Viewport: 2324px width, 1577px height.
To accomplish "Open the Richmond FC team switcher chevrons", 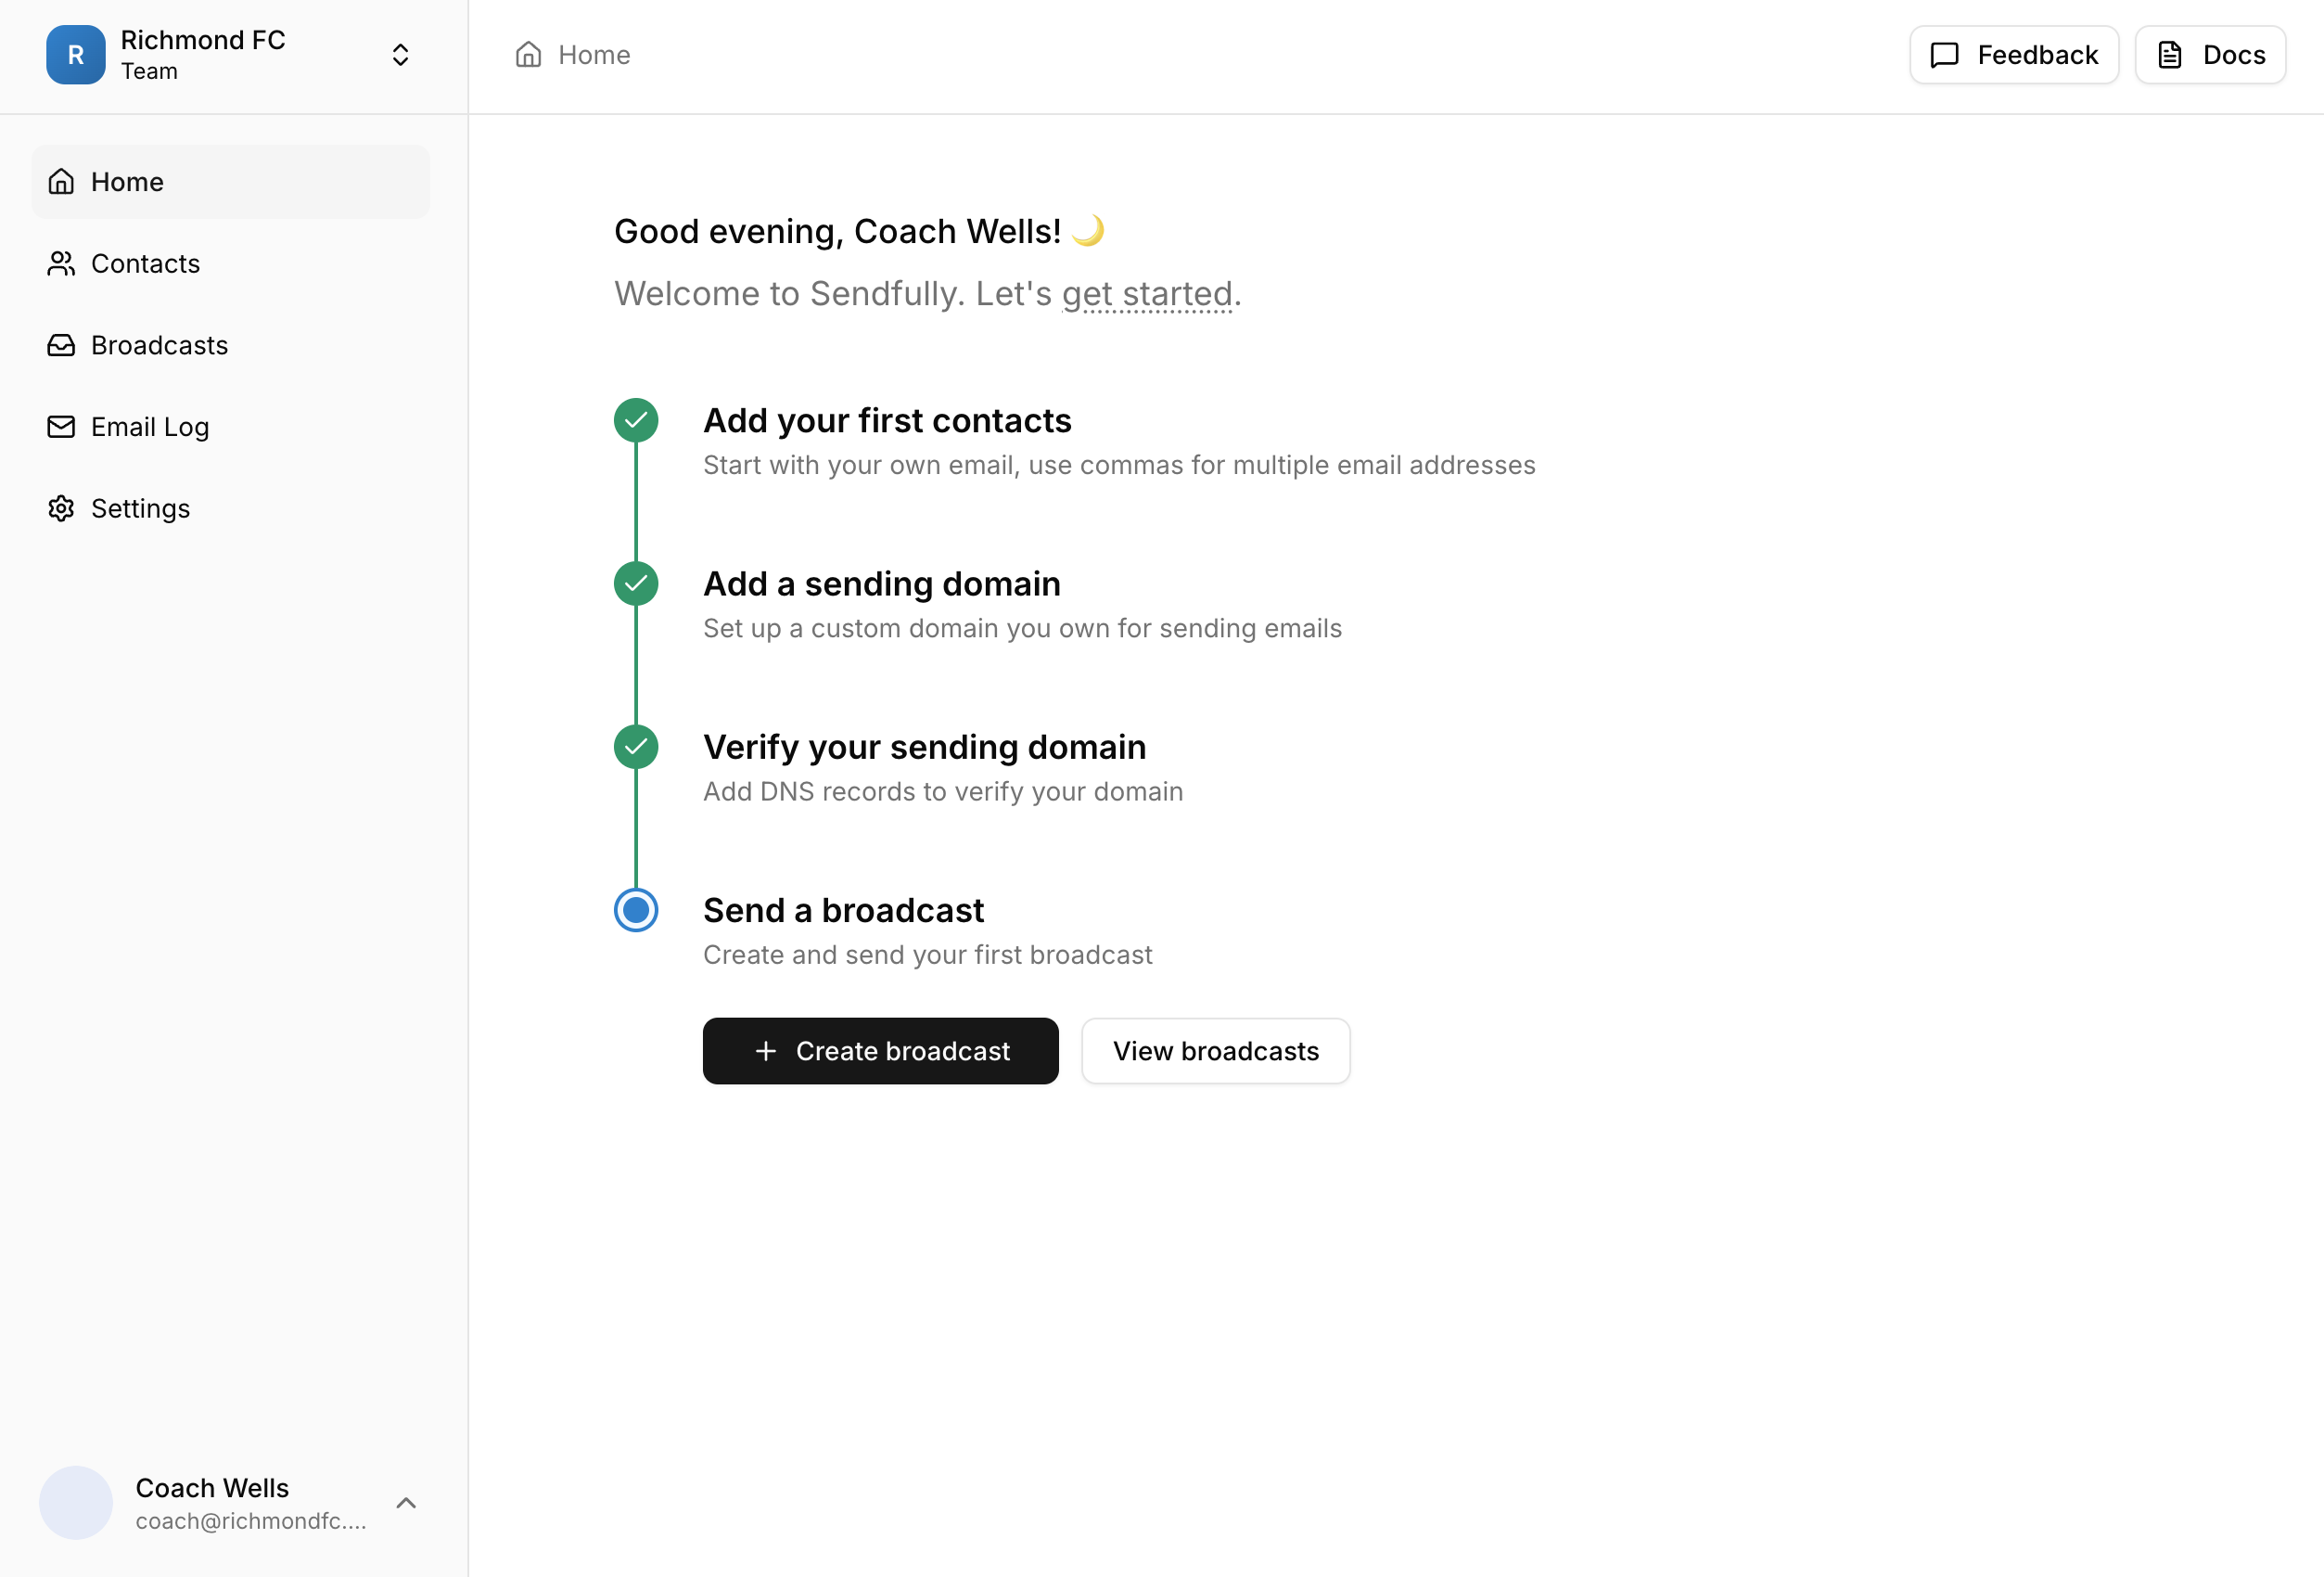I will pos(400,55).
